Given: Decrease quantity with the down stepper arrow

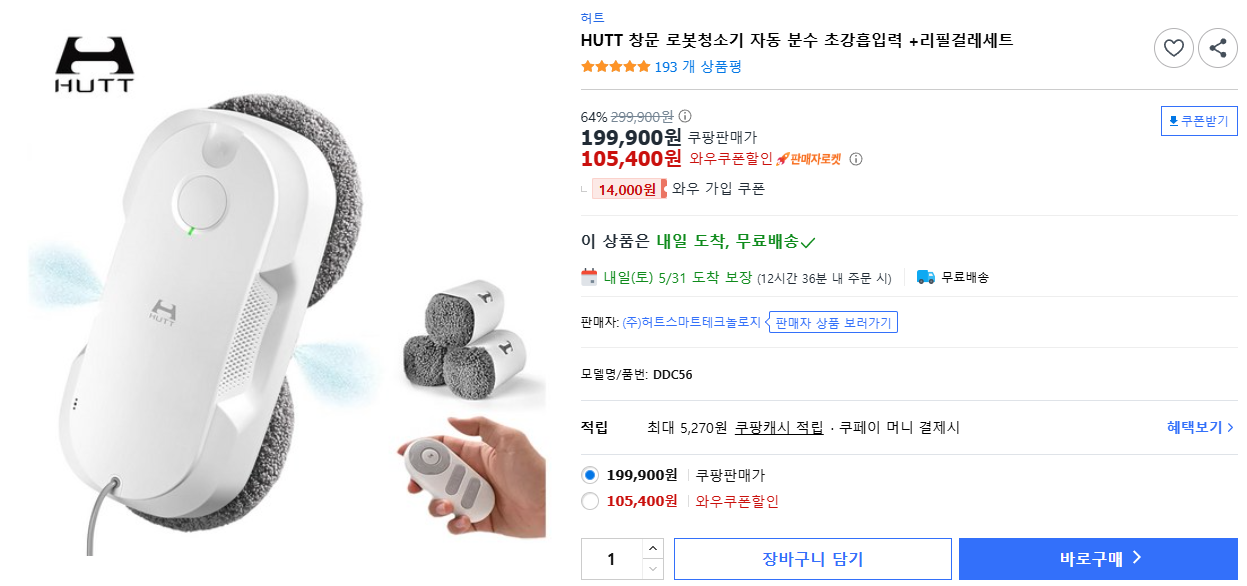Looking at the screenshot, I should (653, 570).
